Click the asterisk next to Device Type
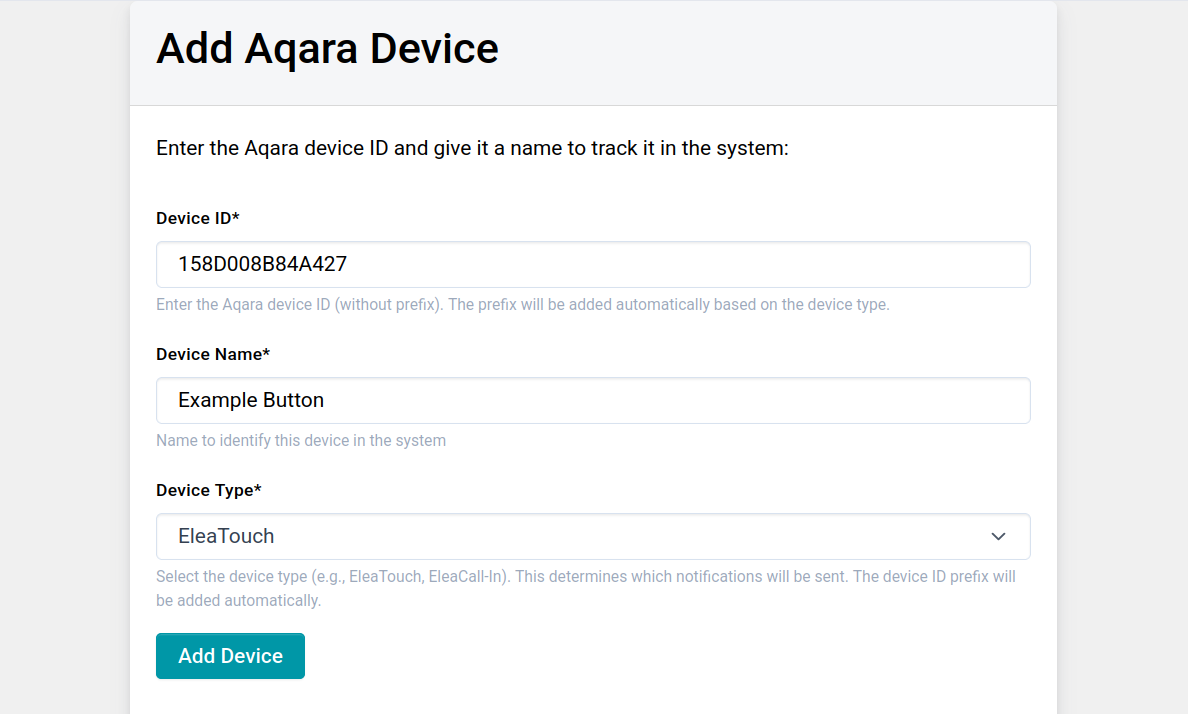Image resolution: width=1188 pixels, height=714 pixels. [258, 489]
